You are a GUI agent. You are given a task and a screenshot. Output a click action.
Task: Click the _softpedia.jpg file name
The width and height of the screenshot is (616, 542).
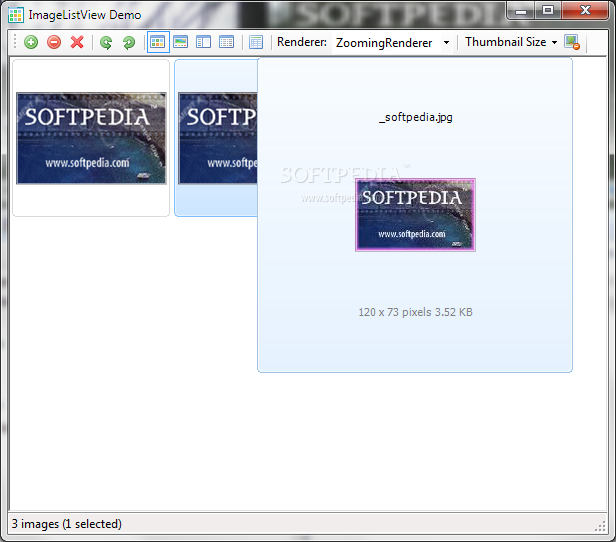[415, 117]
